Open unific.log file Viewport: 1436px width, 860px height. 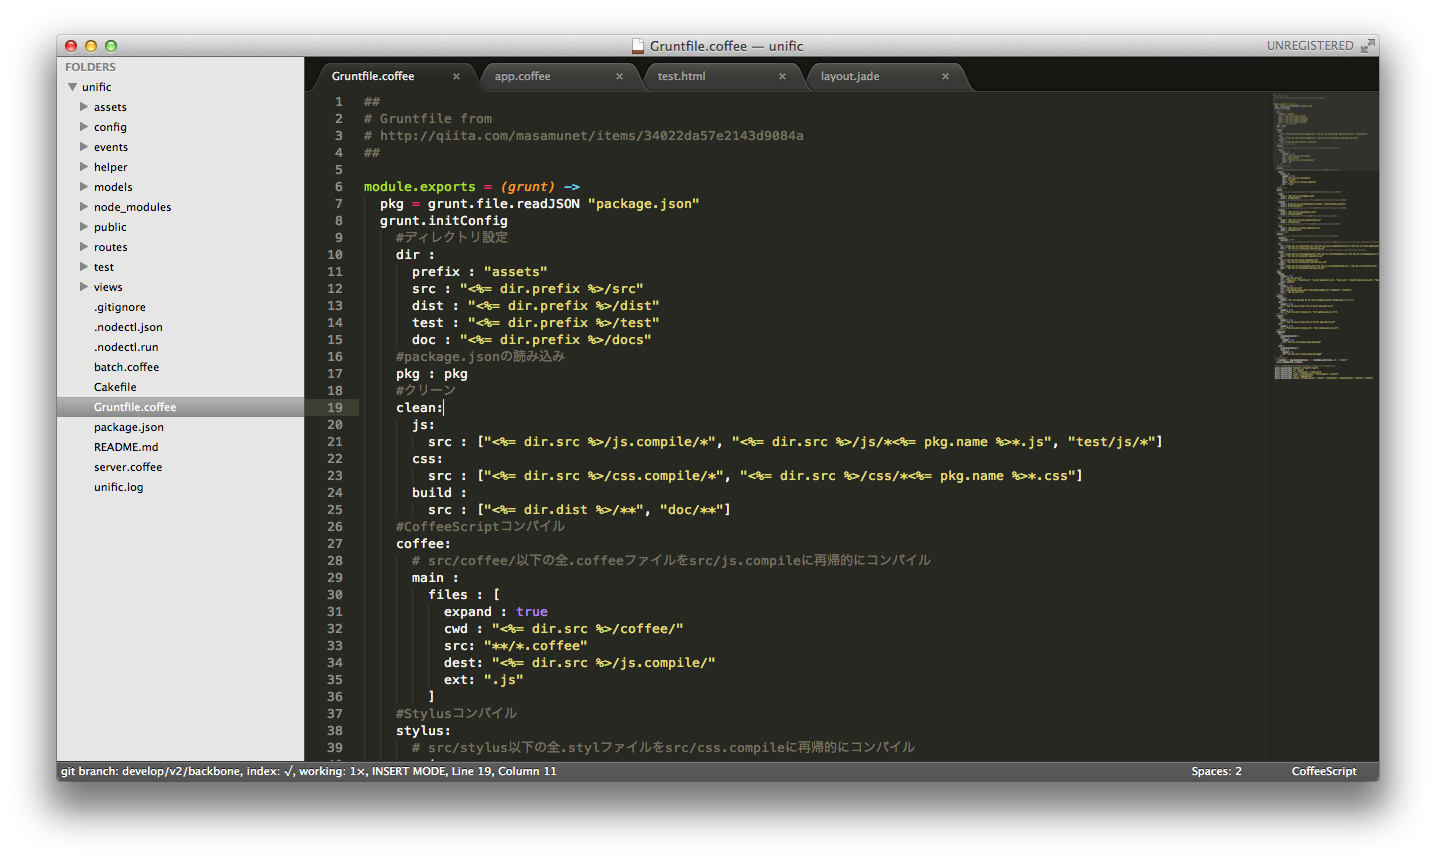(x=118, y=487)
